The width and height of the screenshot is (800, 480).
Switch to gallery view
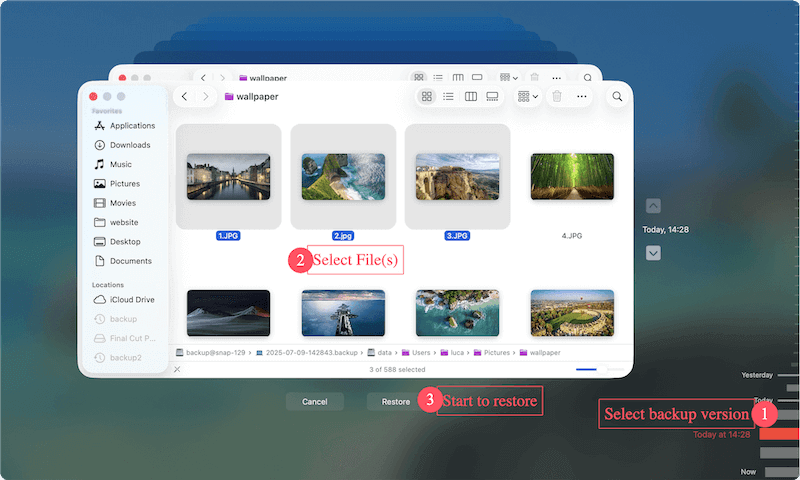pyautogui.click(x=492, y=96)
